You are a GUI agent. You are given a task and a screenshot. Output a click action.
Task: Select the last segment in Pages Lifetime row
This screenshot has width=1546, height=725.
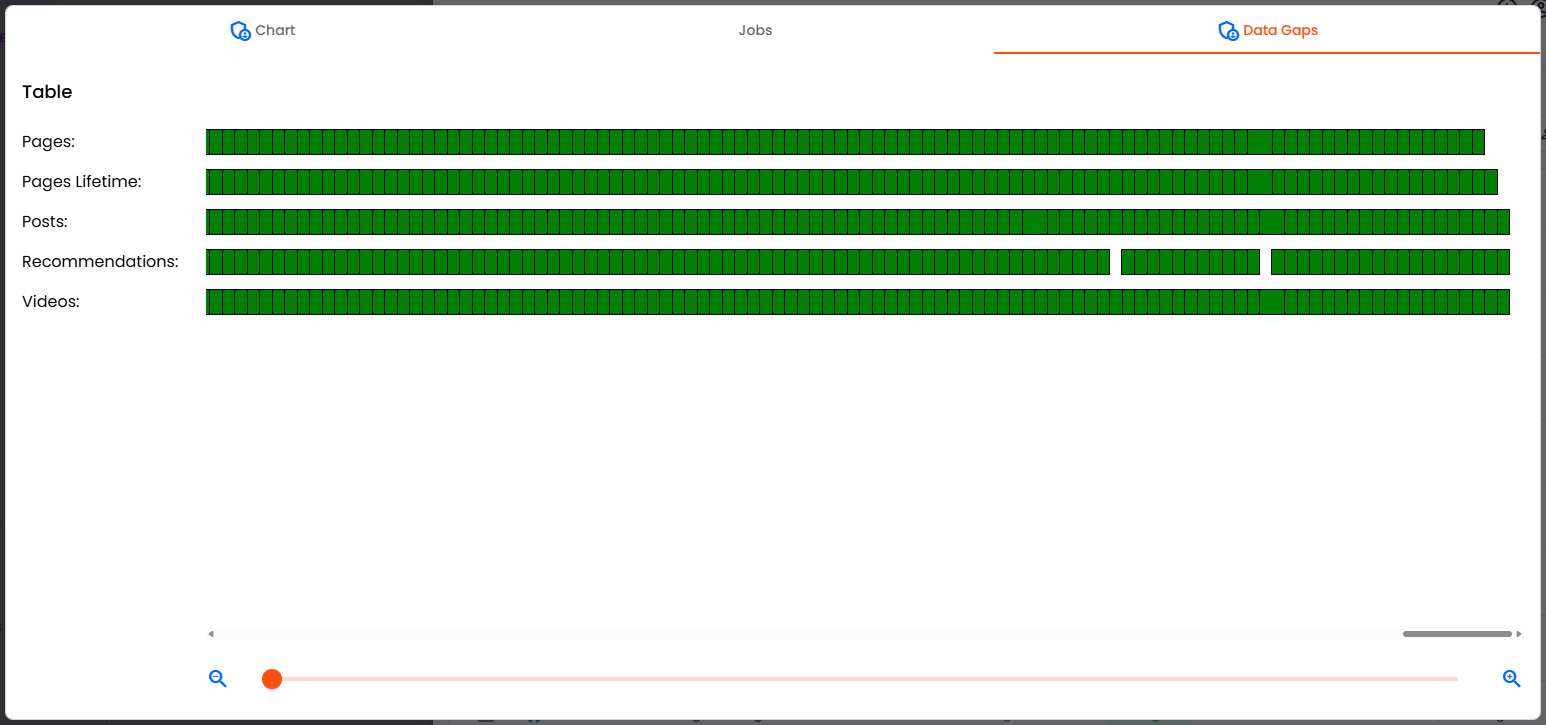click(x=1491, y=182)
